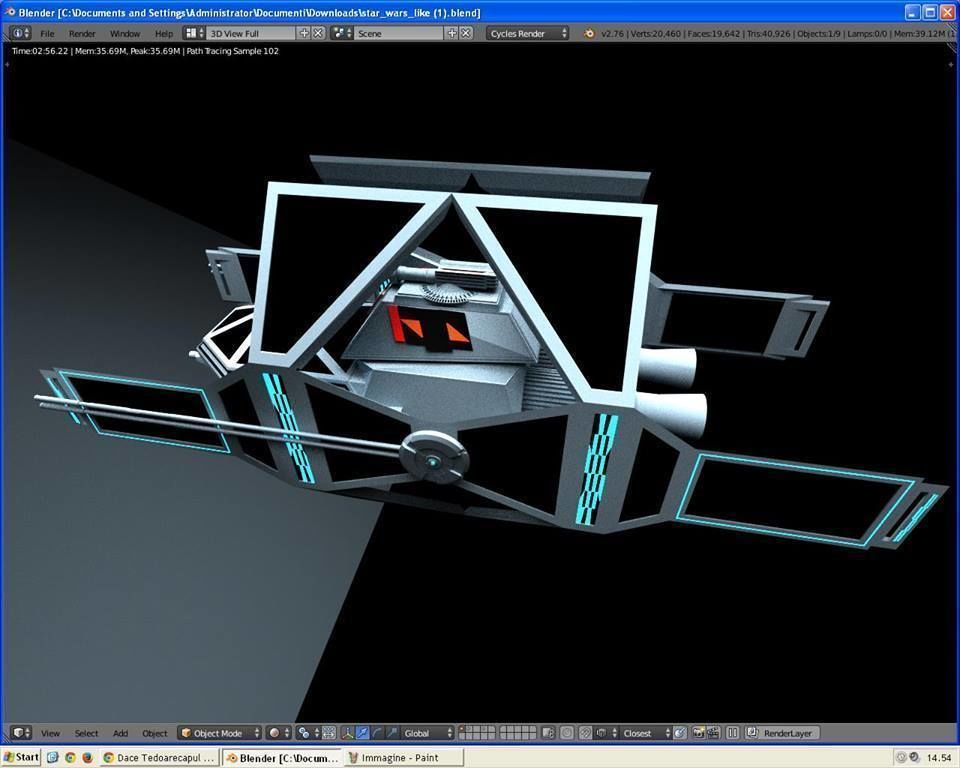Pause the viewport render preview
Image resolution: width=960 pixels, height=768 pixels.
tap(732, 732)
